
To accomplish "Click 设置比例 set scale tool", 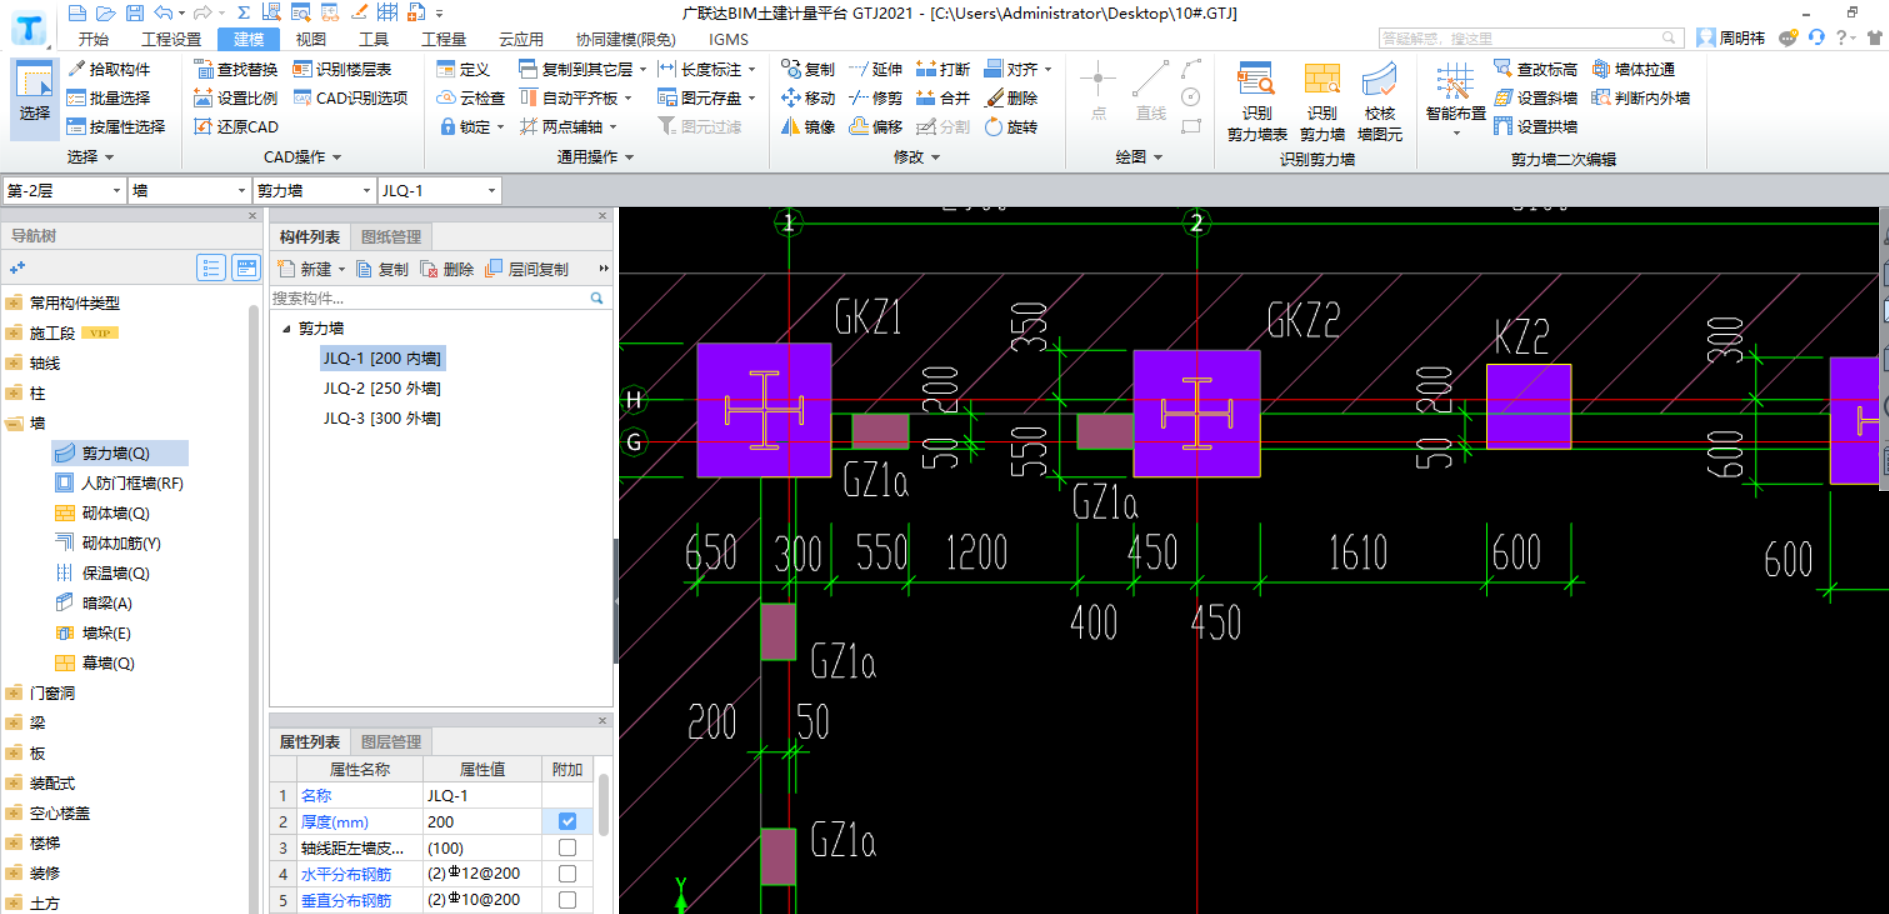I will (x=235, y=98).
